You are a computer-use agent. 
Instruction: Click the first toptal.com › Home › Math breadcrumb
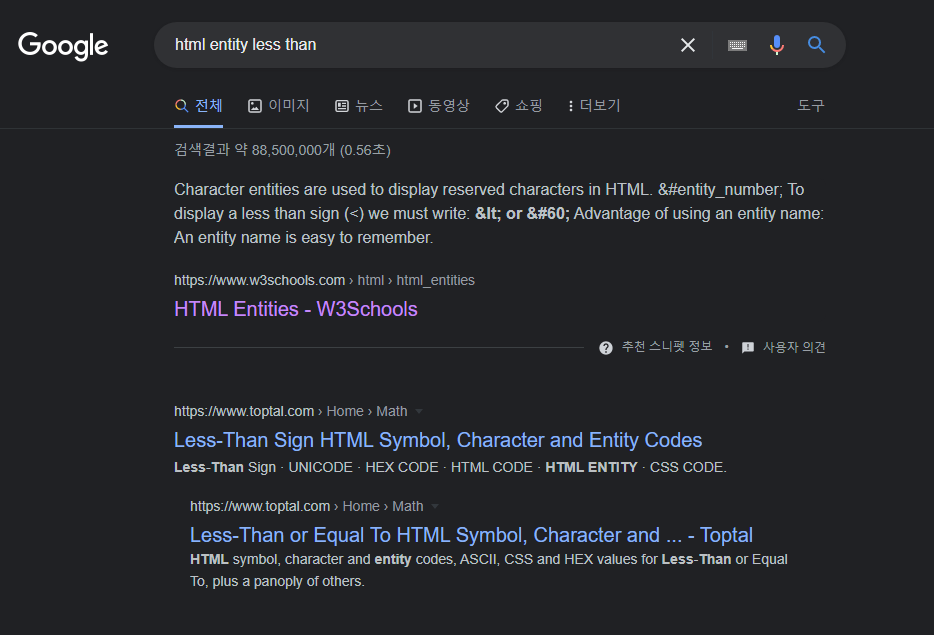coord(291,412)
